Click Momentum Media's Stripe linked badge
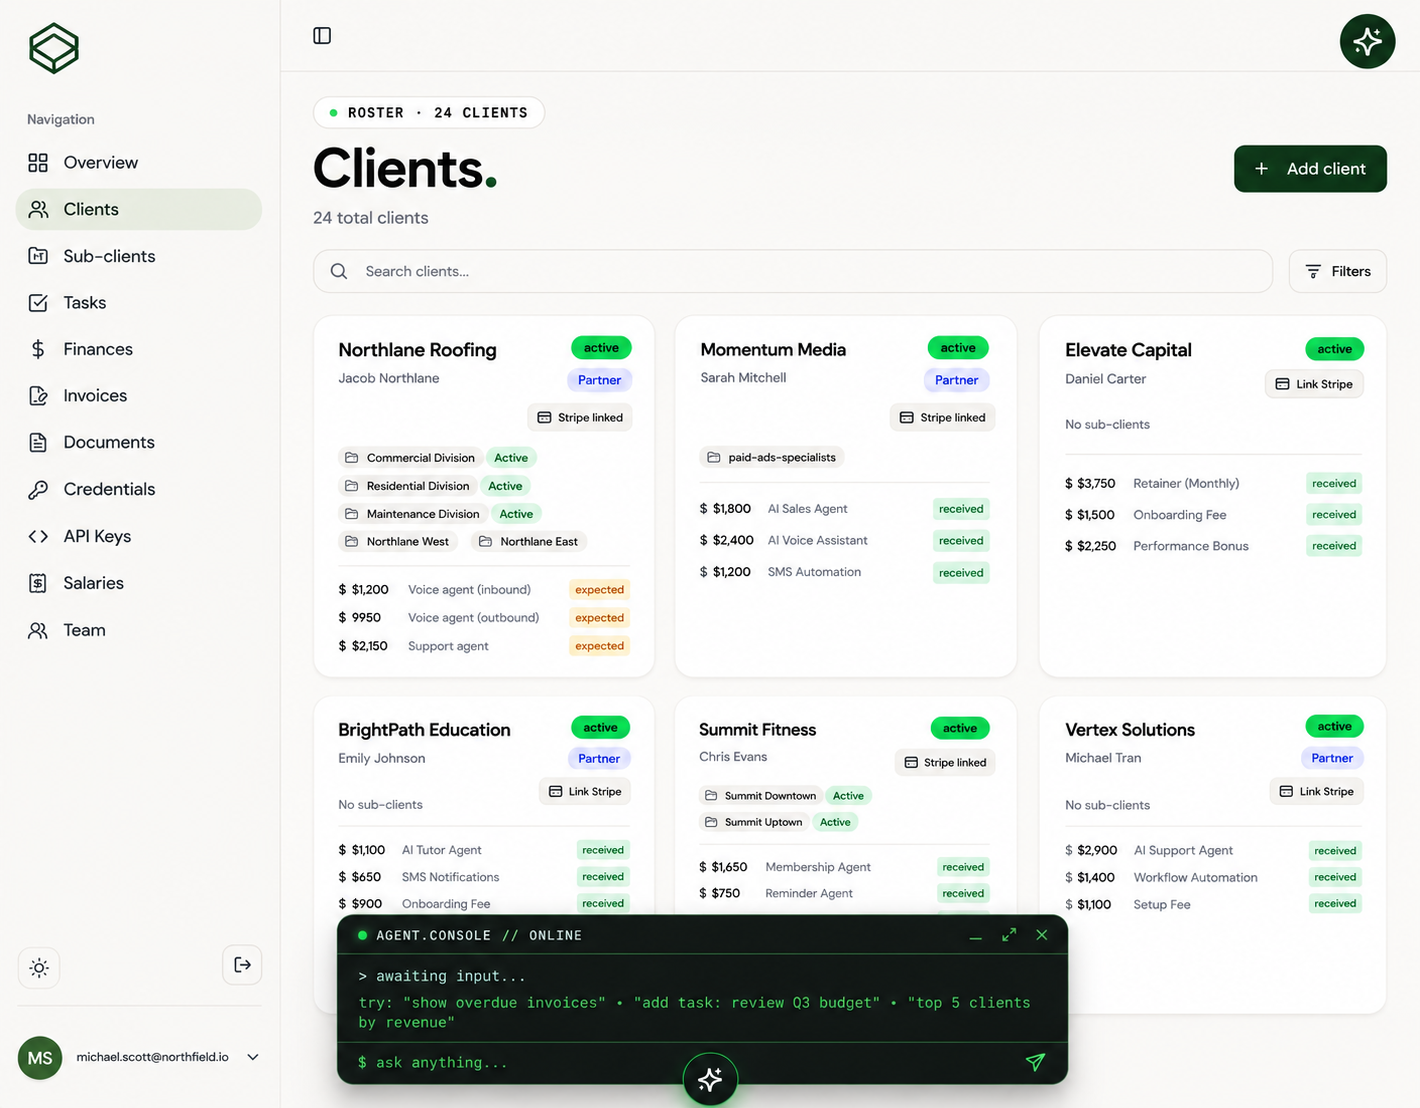This screenshot has width=1420, height=1108. tap(942, 418)
